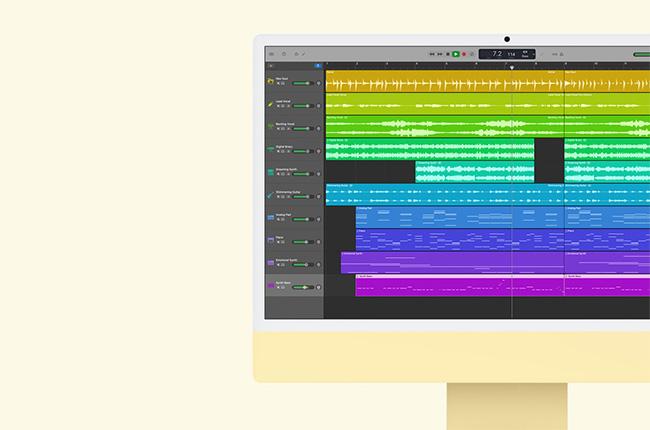Click the blue button in track header bar
Screen dimensions: 650x430
tap(318, 65)
